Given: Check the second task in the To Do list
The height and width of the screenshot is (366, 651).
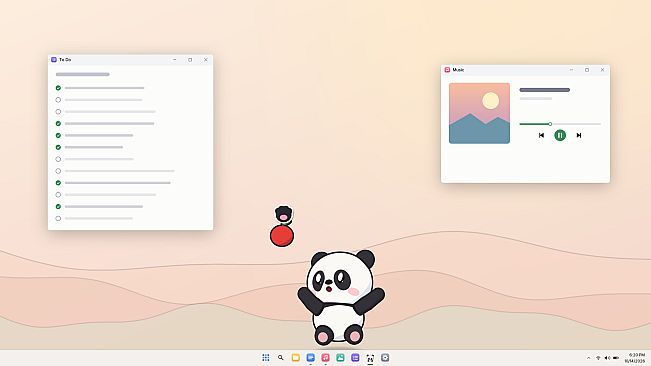Looking at the screenshot, I should click(x=58, y=100).
